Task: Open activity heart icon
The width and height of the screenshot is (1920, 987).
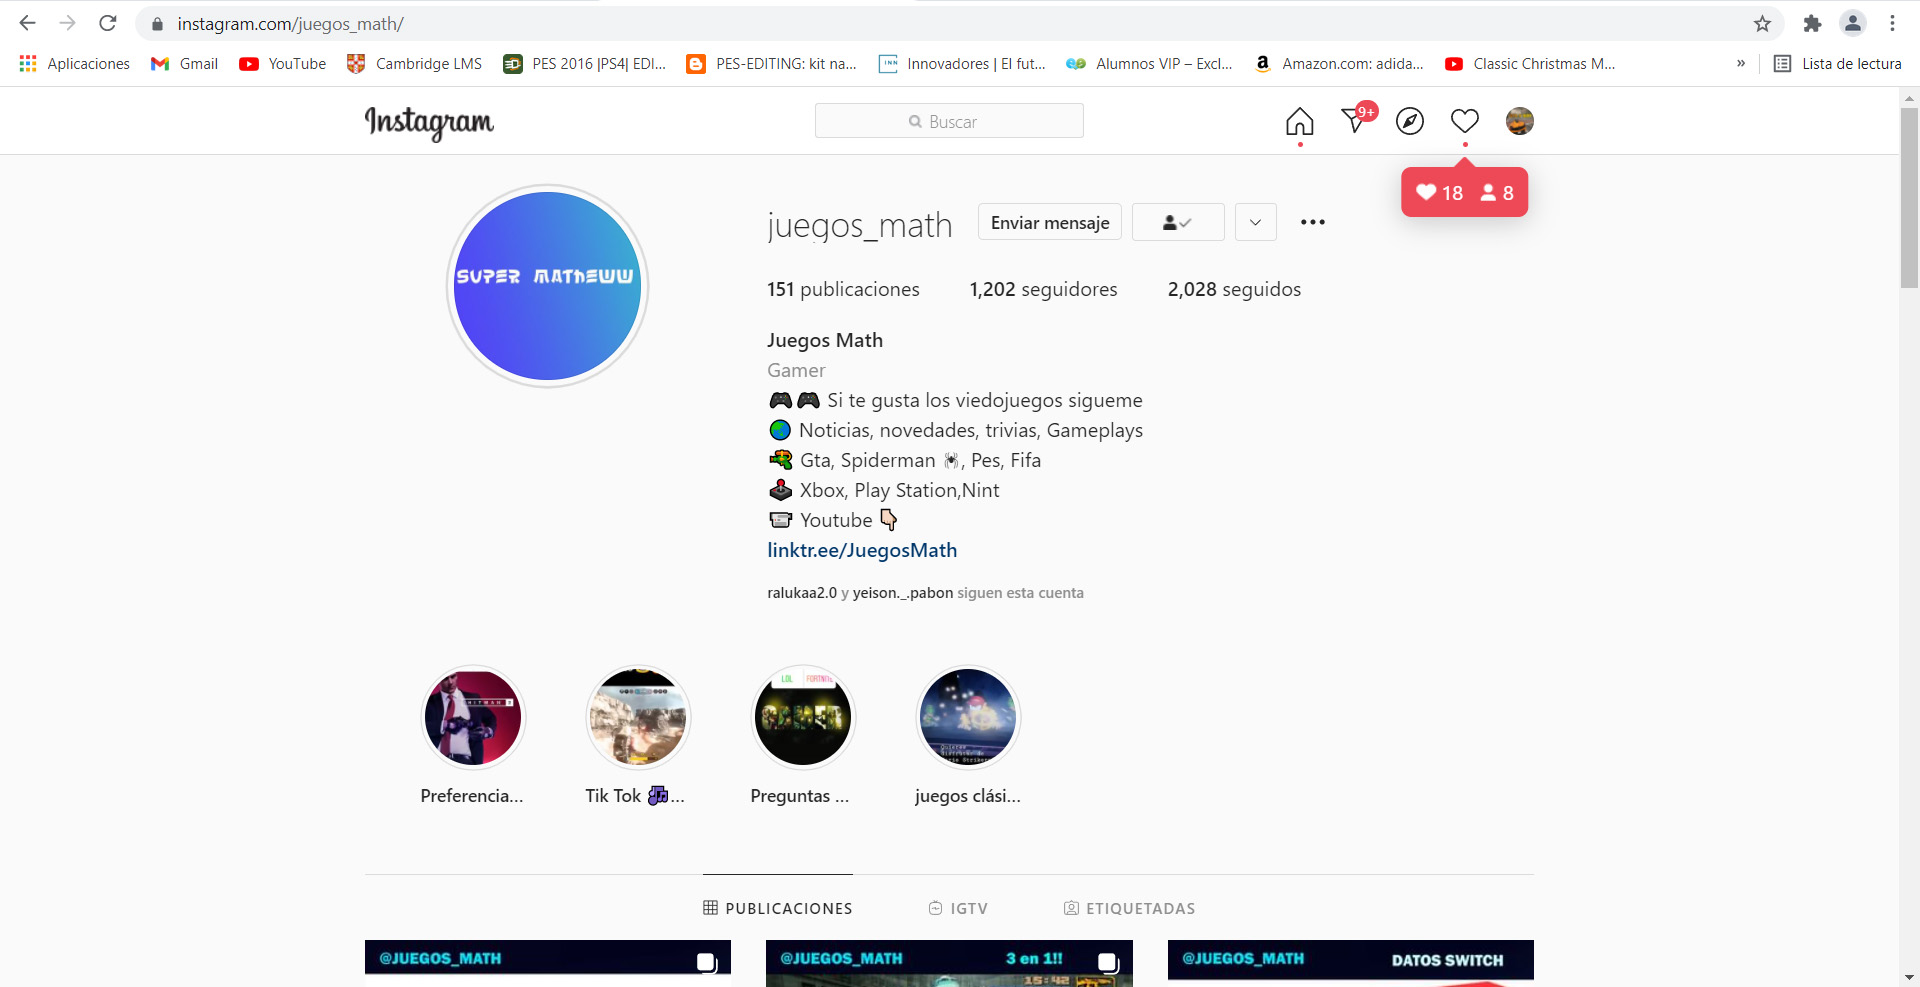Action: coord(1465,121)
